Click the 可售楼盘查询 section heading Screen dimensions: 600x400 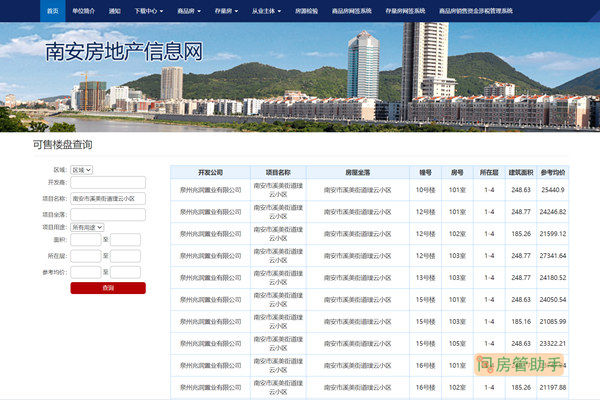pos(62,145)
